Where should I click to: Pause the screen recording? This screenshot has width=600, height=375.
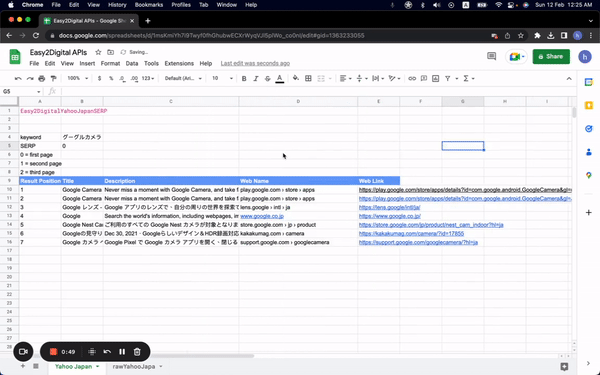(x=122, y=352)
